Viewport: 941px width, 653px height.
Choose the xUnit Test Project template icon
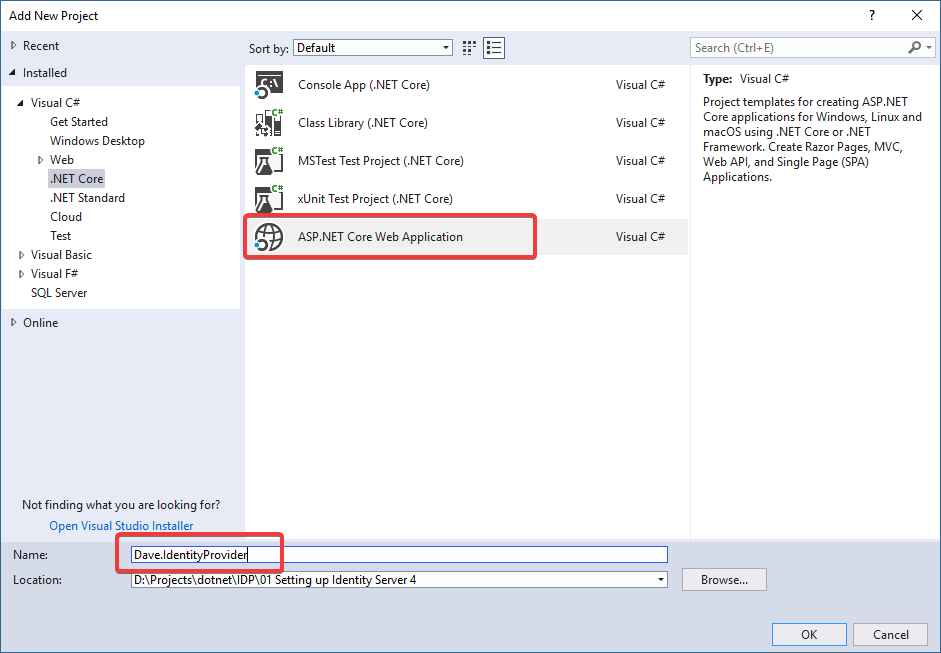click(268, 199)
